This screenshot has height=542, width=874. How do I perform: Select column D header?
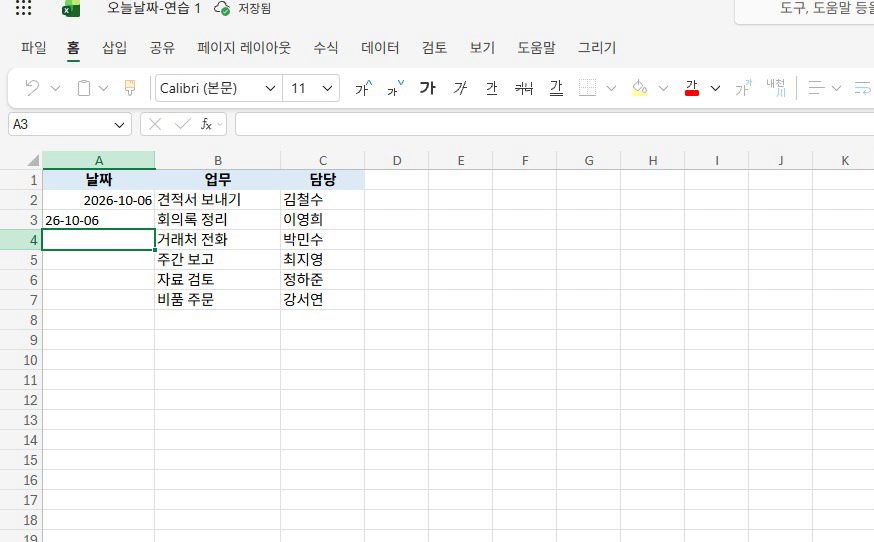(397, 161)
